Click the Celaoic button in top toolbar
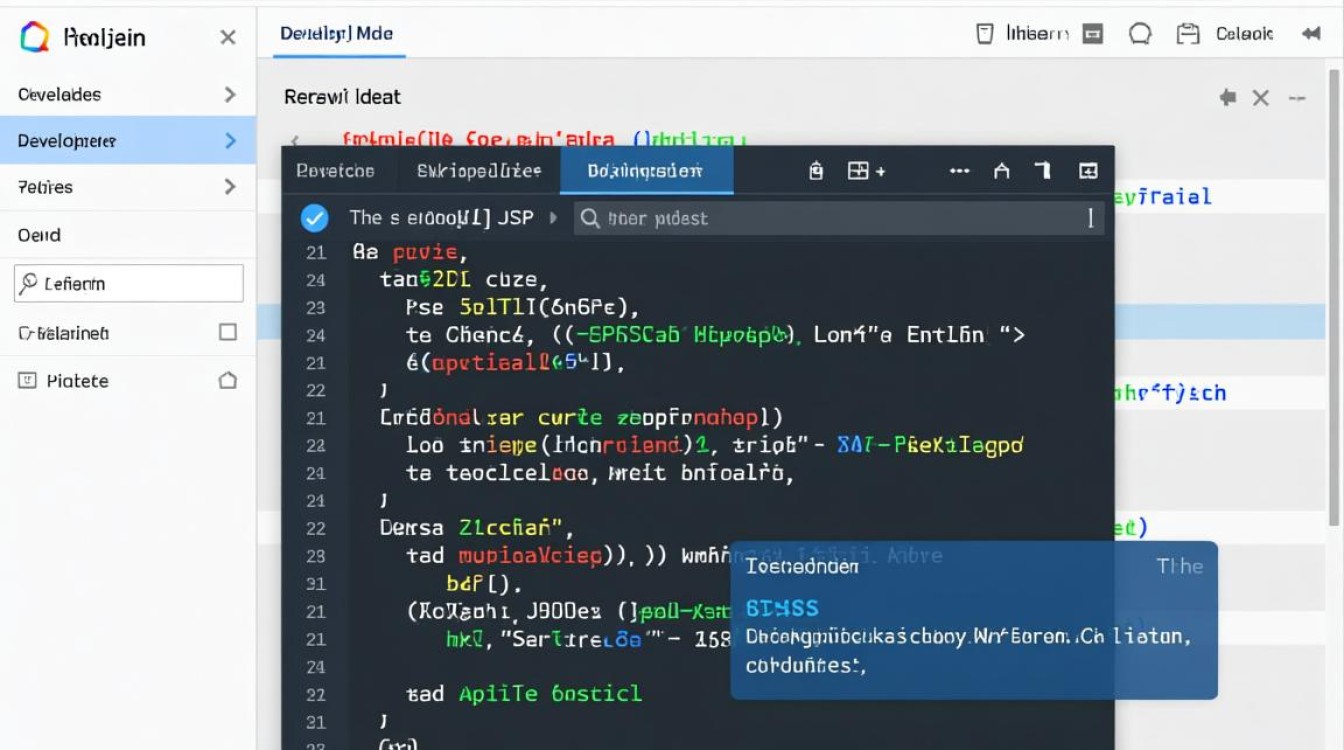 click(1244, 34)
